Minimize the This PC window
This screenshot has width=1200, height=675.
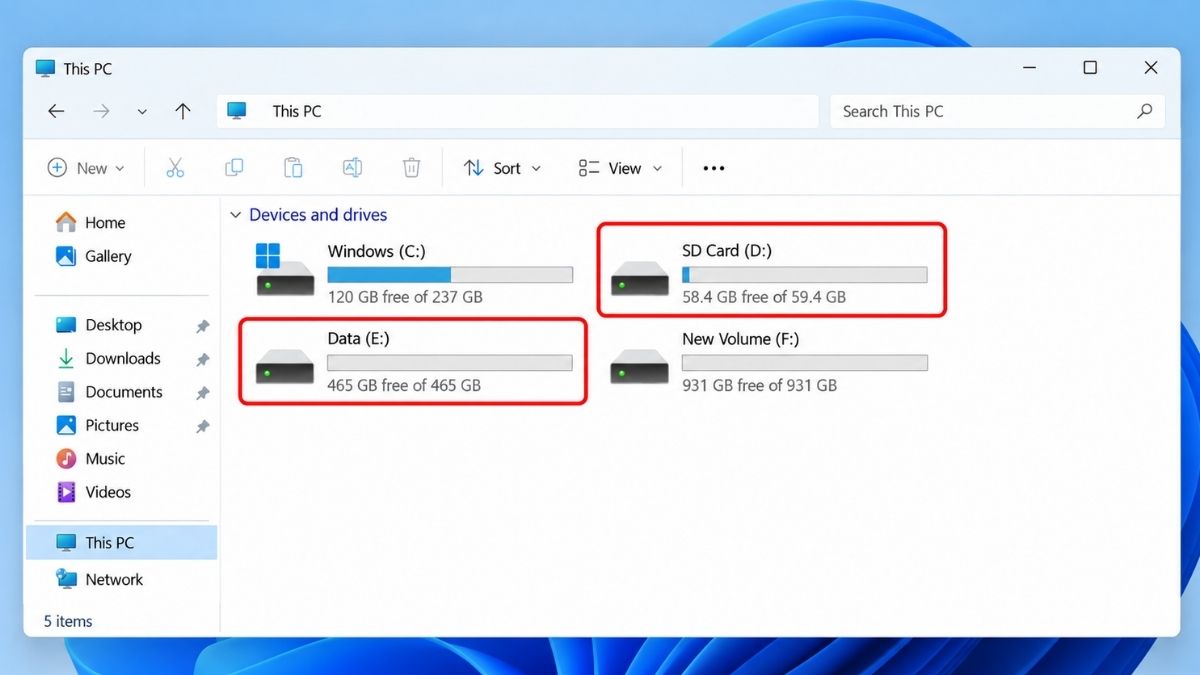coord(1030,68)
